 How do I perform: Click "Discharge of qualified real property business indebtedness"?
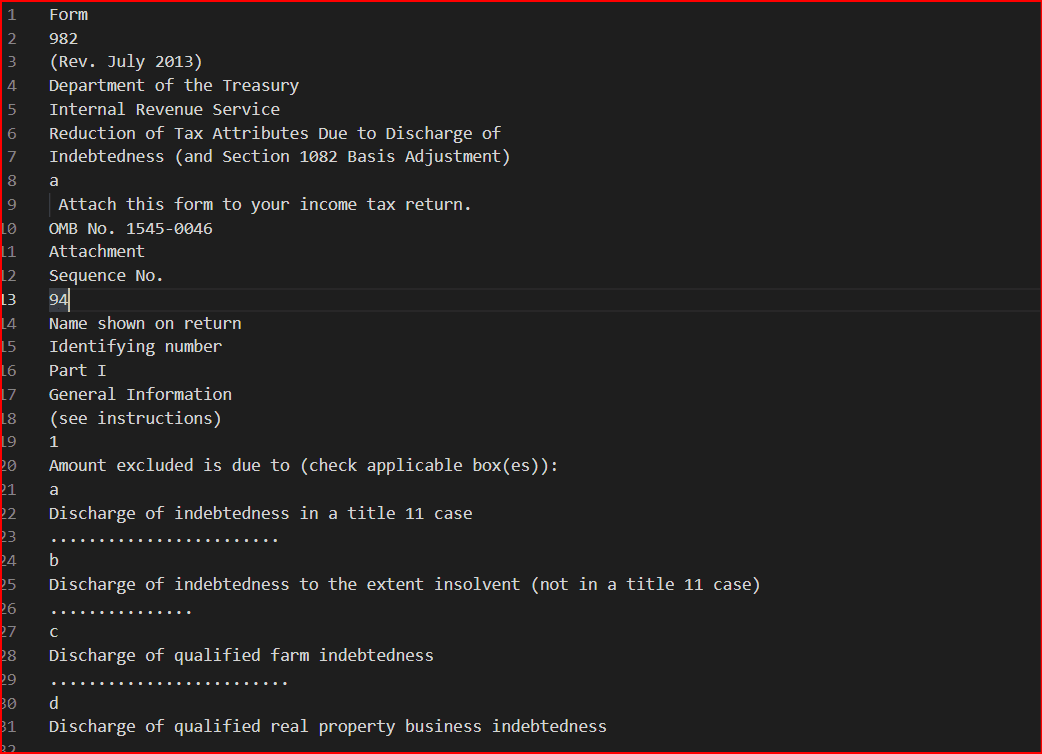(x=327, y=727)
